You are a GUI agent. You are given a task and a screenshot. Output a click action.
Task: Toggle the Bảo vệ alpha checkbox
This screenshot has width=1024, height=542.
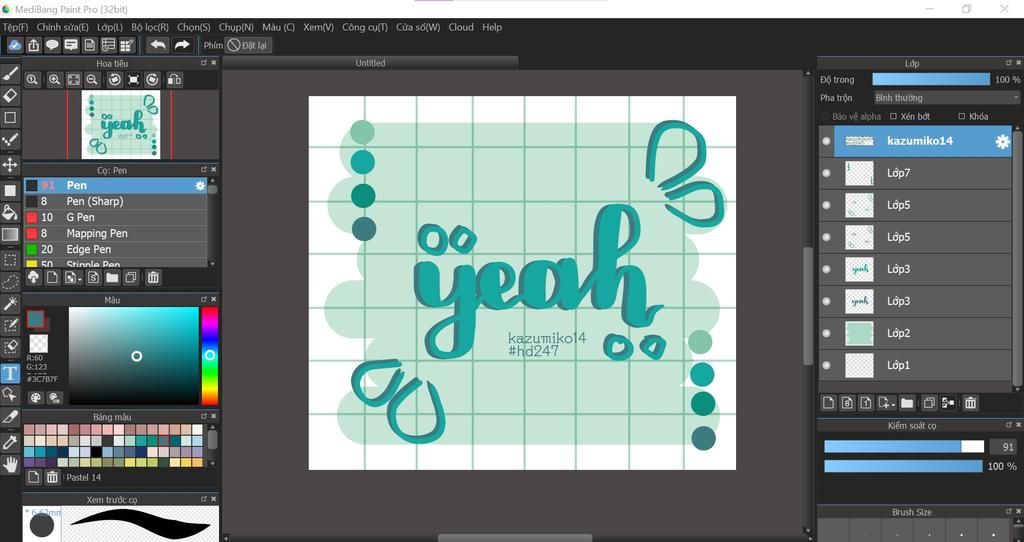click(825, 116)
